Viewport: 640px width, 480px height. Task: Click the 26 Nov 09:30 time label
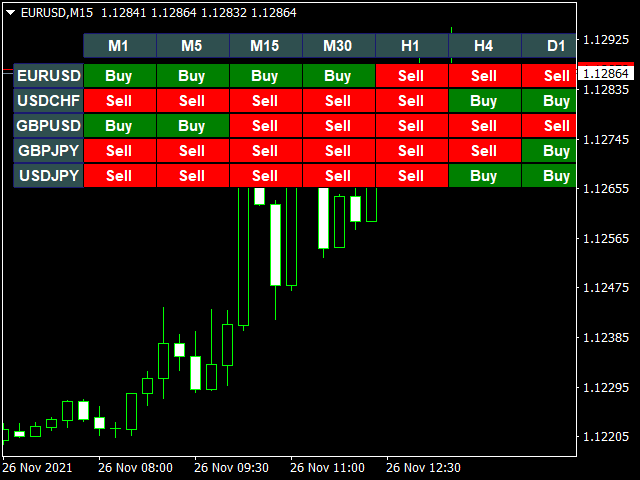point(231,468)
